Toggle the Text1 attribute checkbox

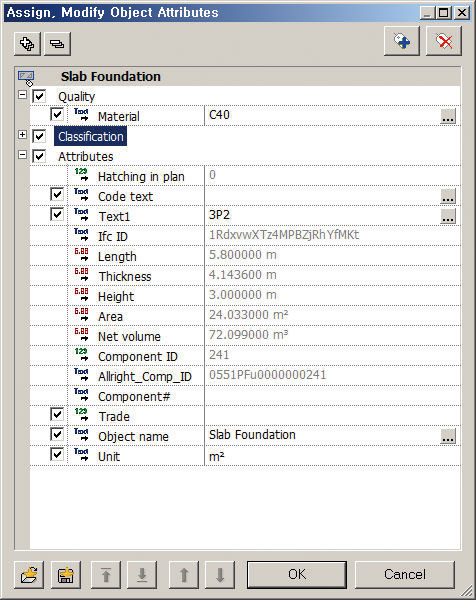pyautogui.click(x=57, y=214)
